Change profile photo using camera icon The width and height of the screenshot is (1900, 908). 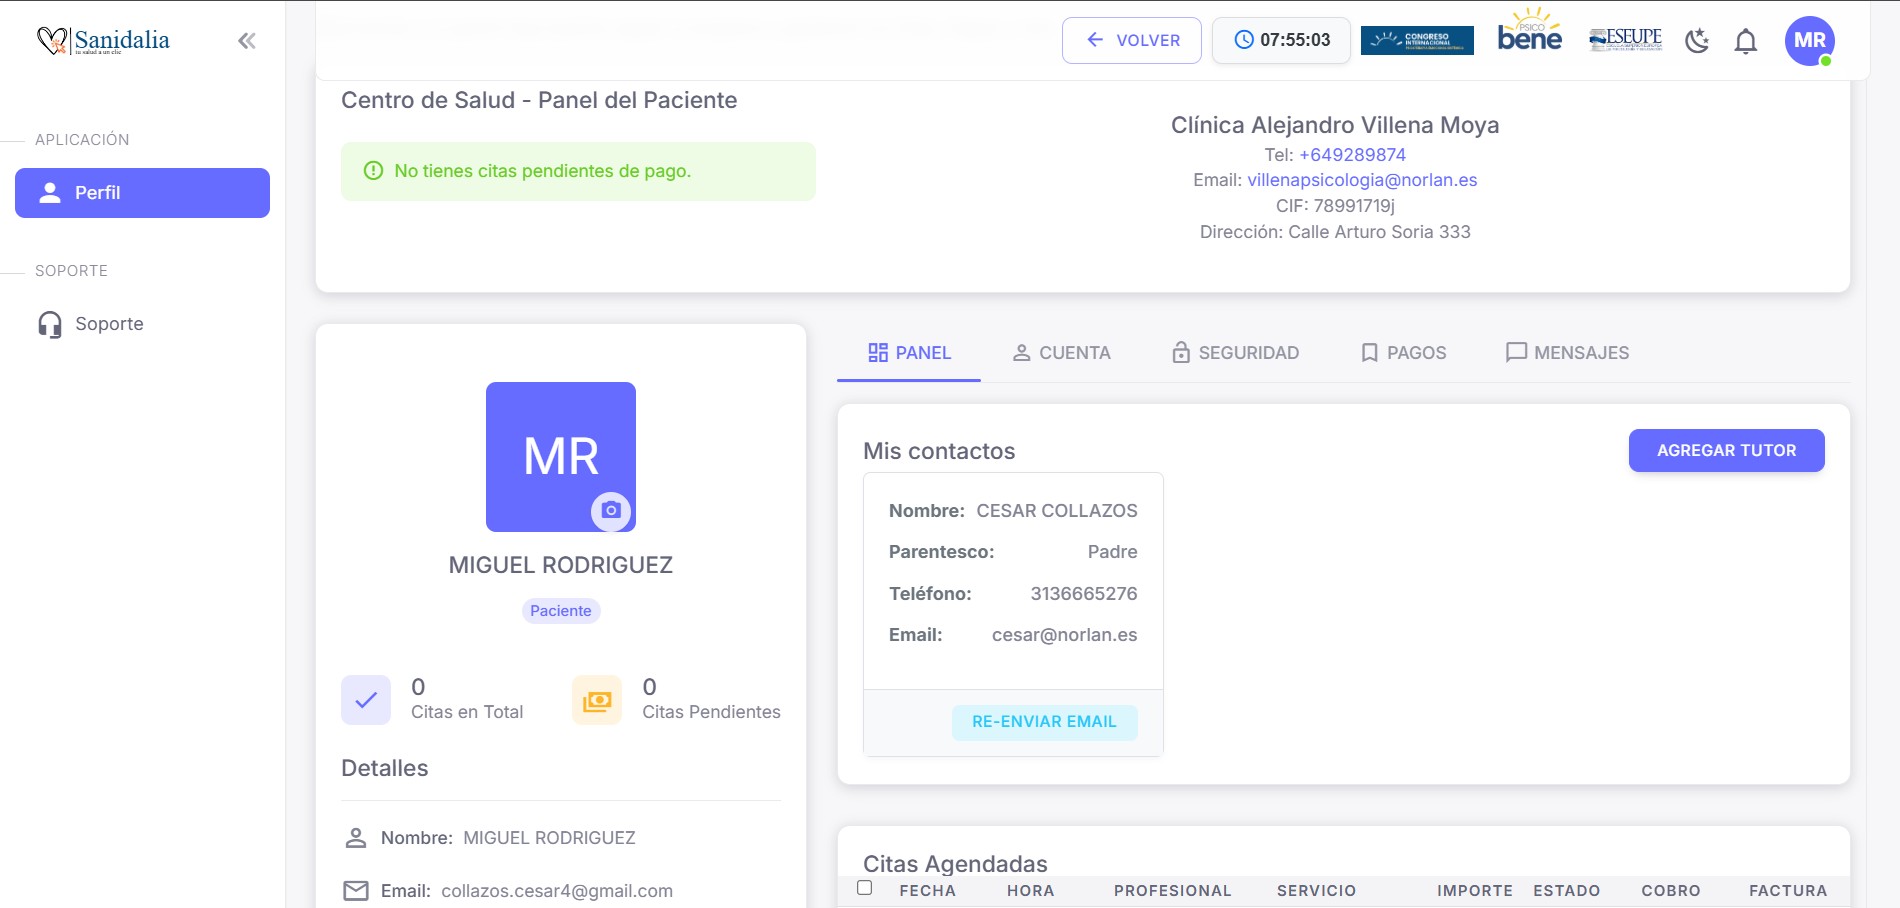coord(611,510)
